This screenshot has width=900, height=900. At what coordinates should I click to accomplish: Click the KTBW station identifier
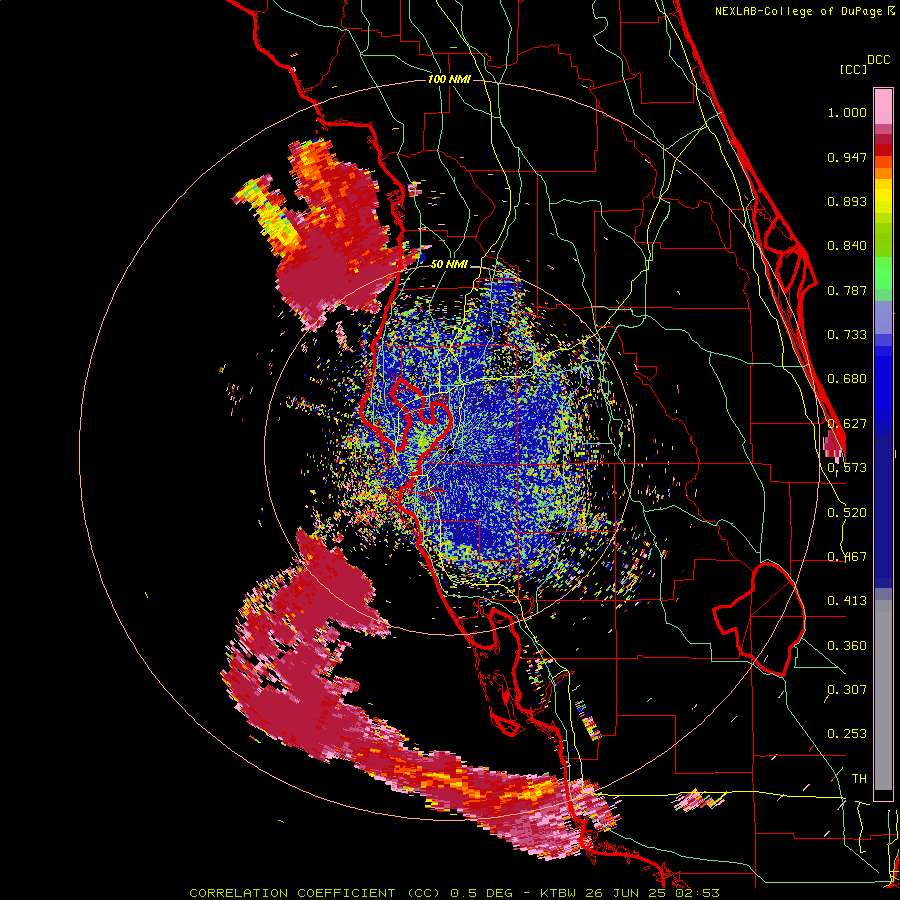559,893
